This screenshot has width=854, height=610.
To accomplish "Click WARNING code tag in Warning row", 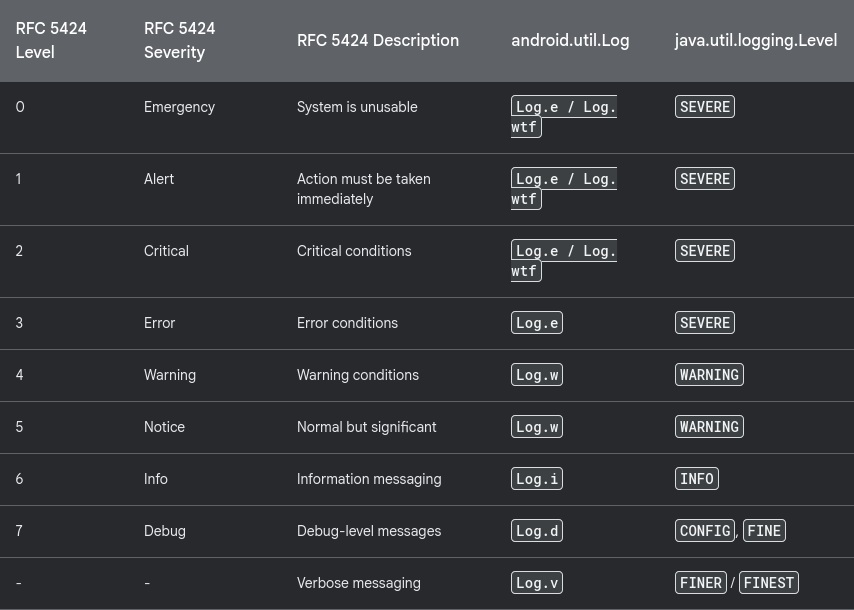I will 709,375.
